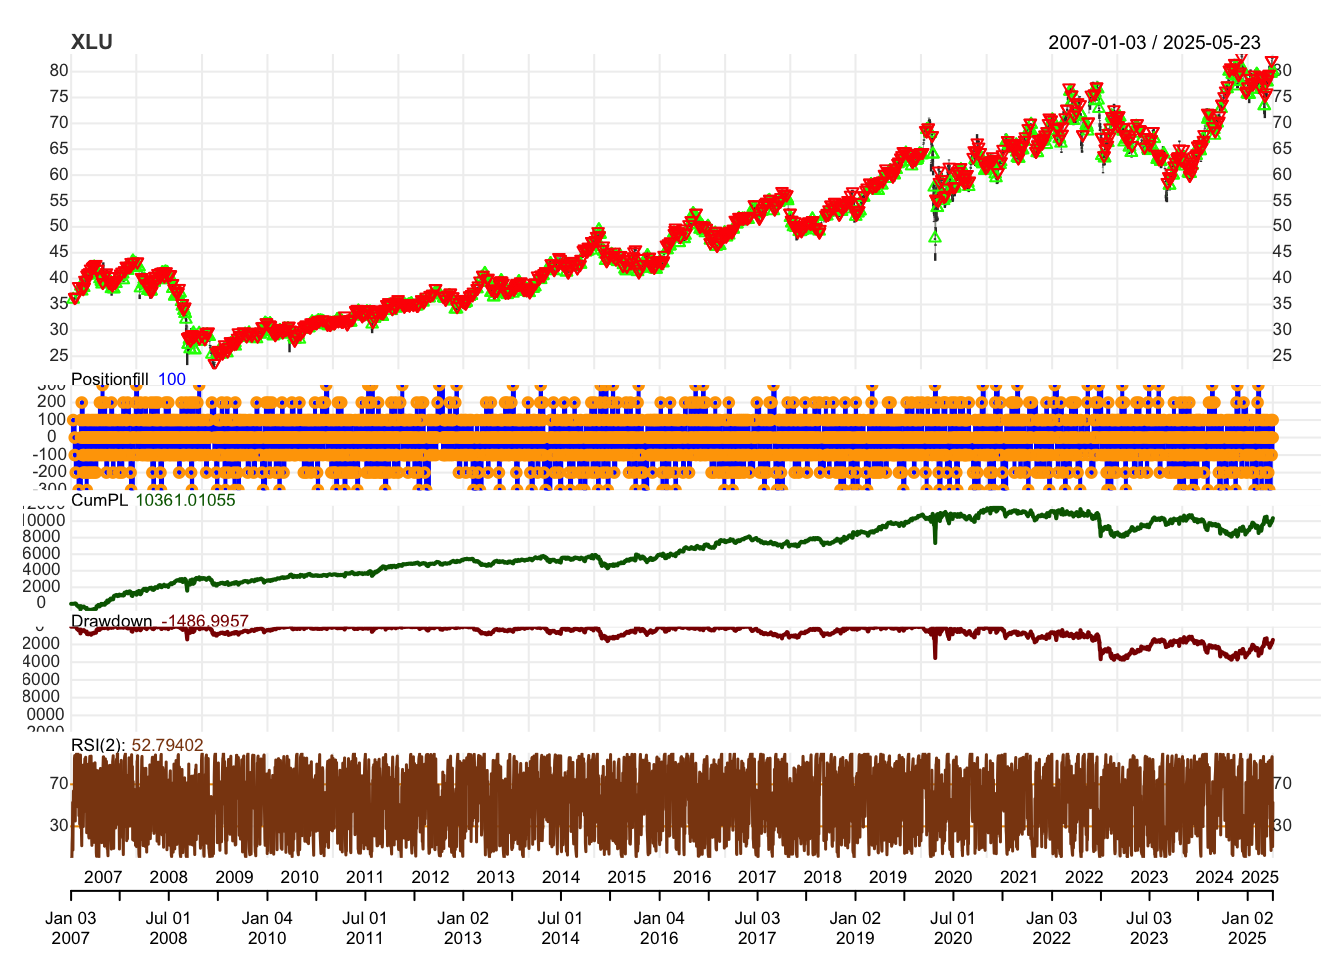Click the right price axis label 40
Screen dimensions: 1344x960
tap(1282, 278)
